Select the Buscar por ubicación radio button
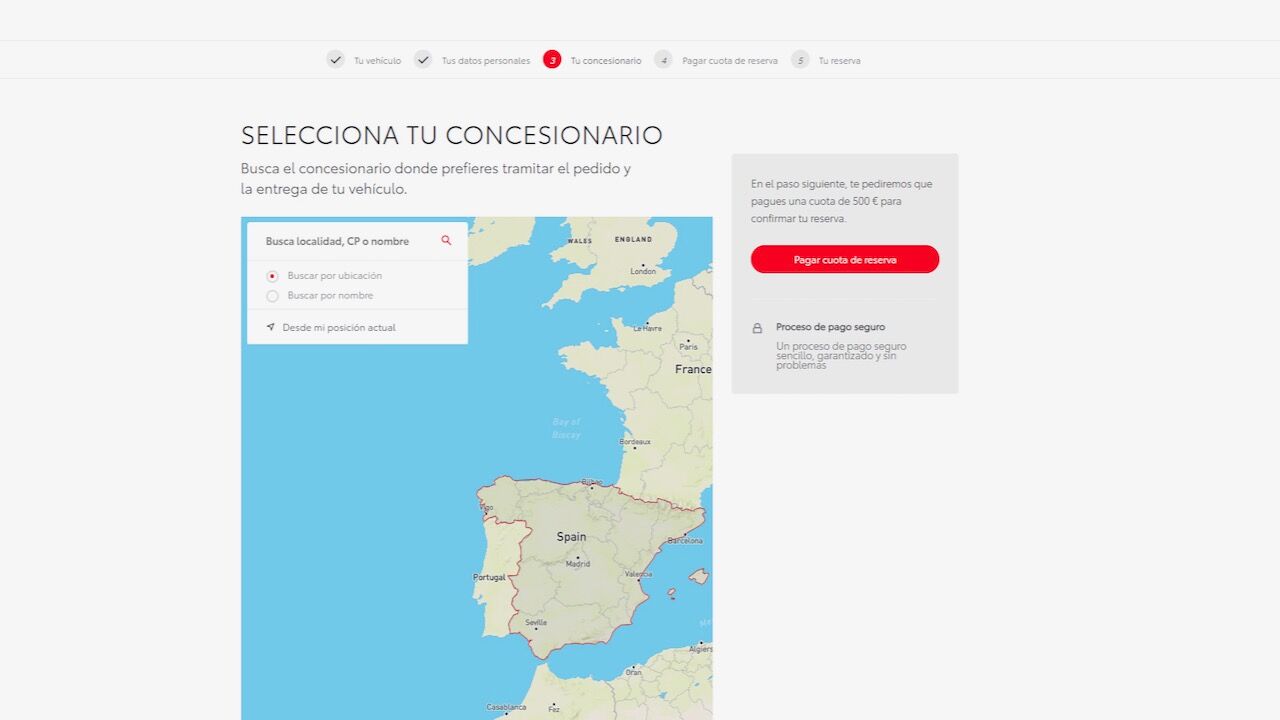The width and height of the screenshot is (1280, 720). point(272,276)
